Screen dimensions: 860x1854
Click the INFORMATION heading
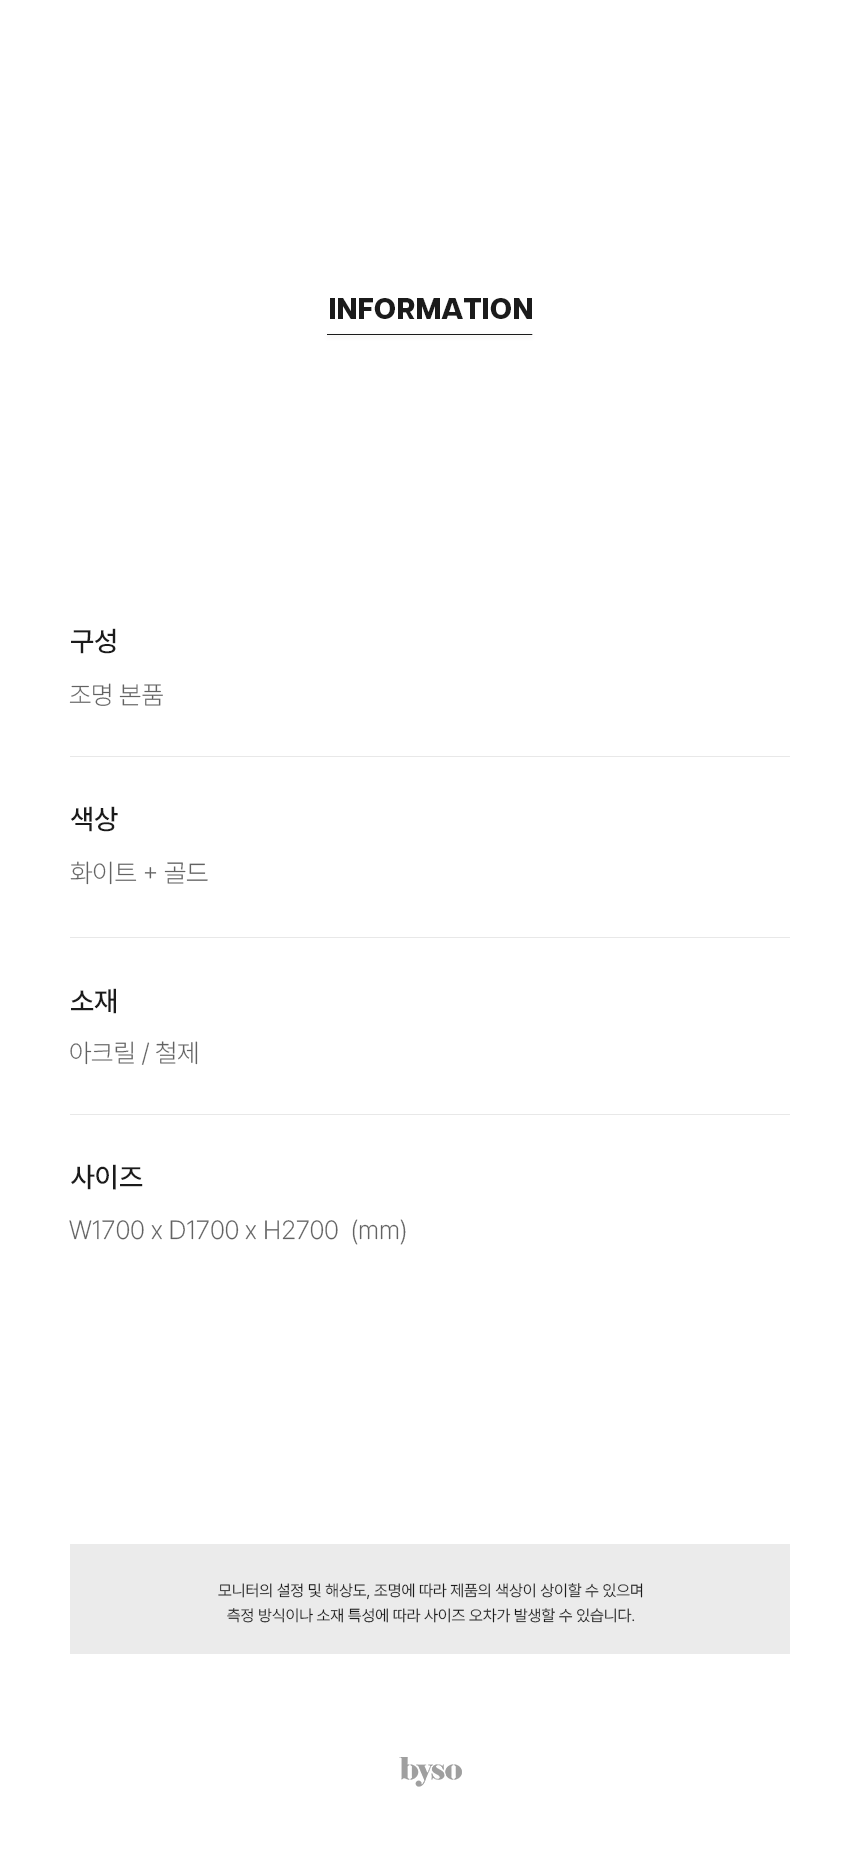(x=430, y=309)
